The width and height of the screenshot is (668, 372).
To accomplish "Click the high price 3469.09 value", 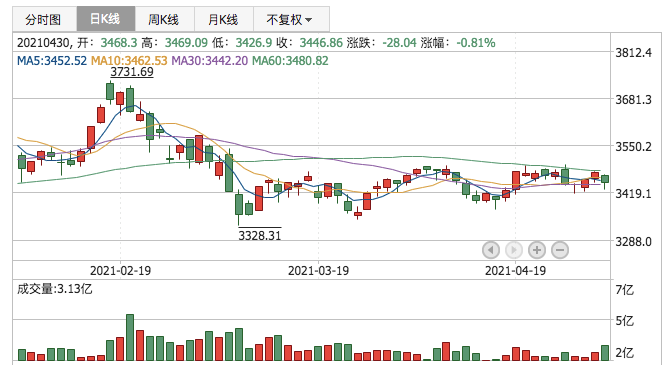I will (186, 43).
